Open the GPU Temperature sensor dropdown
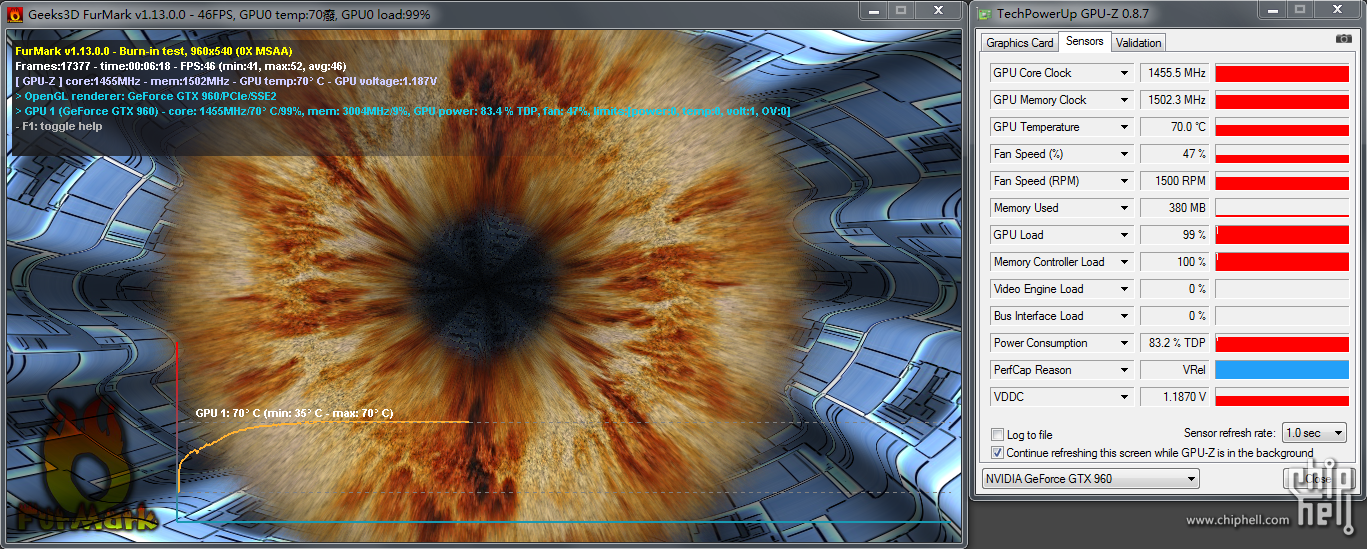This screenshot has height=549, width=1367. click(1125, 127)
